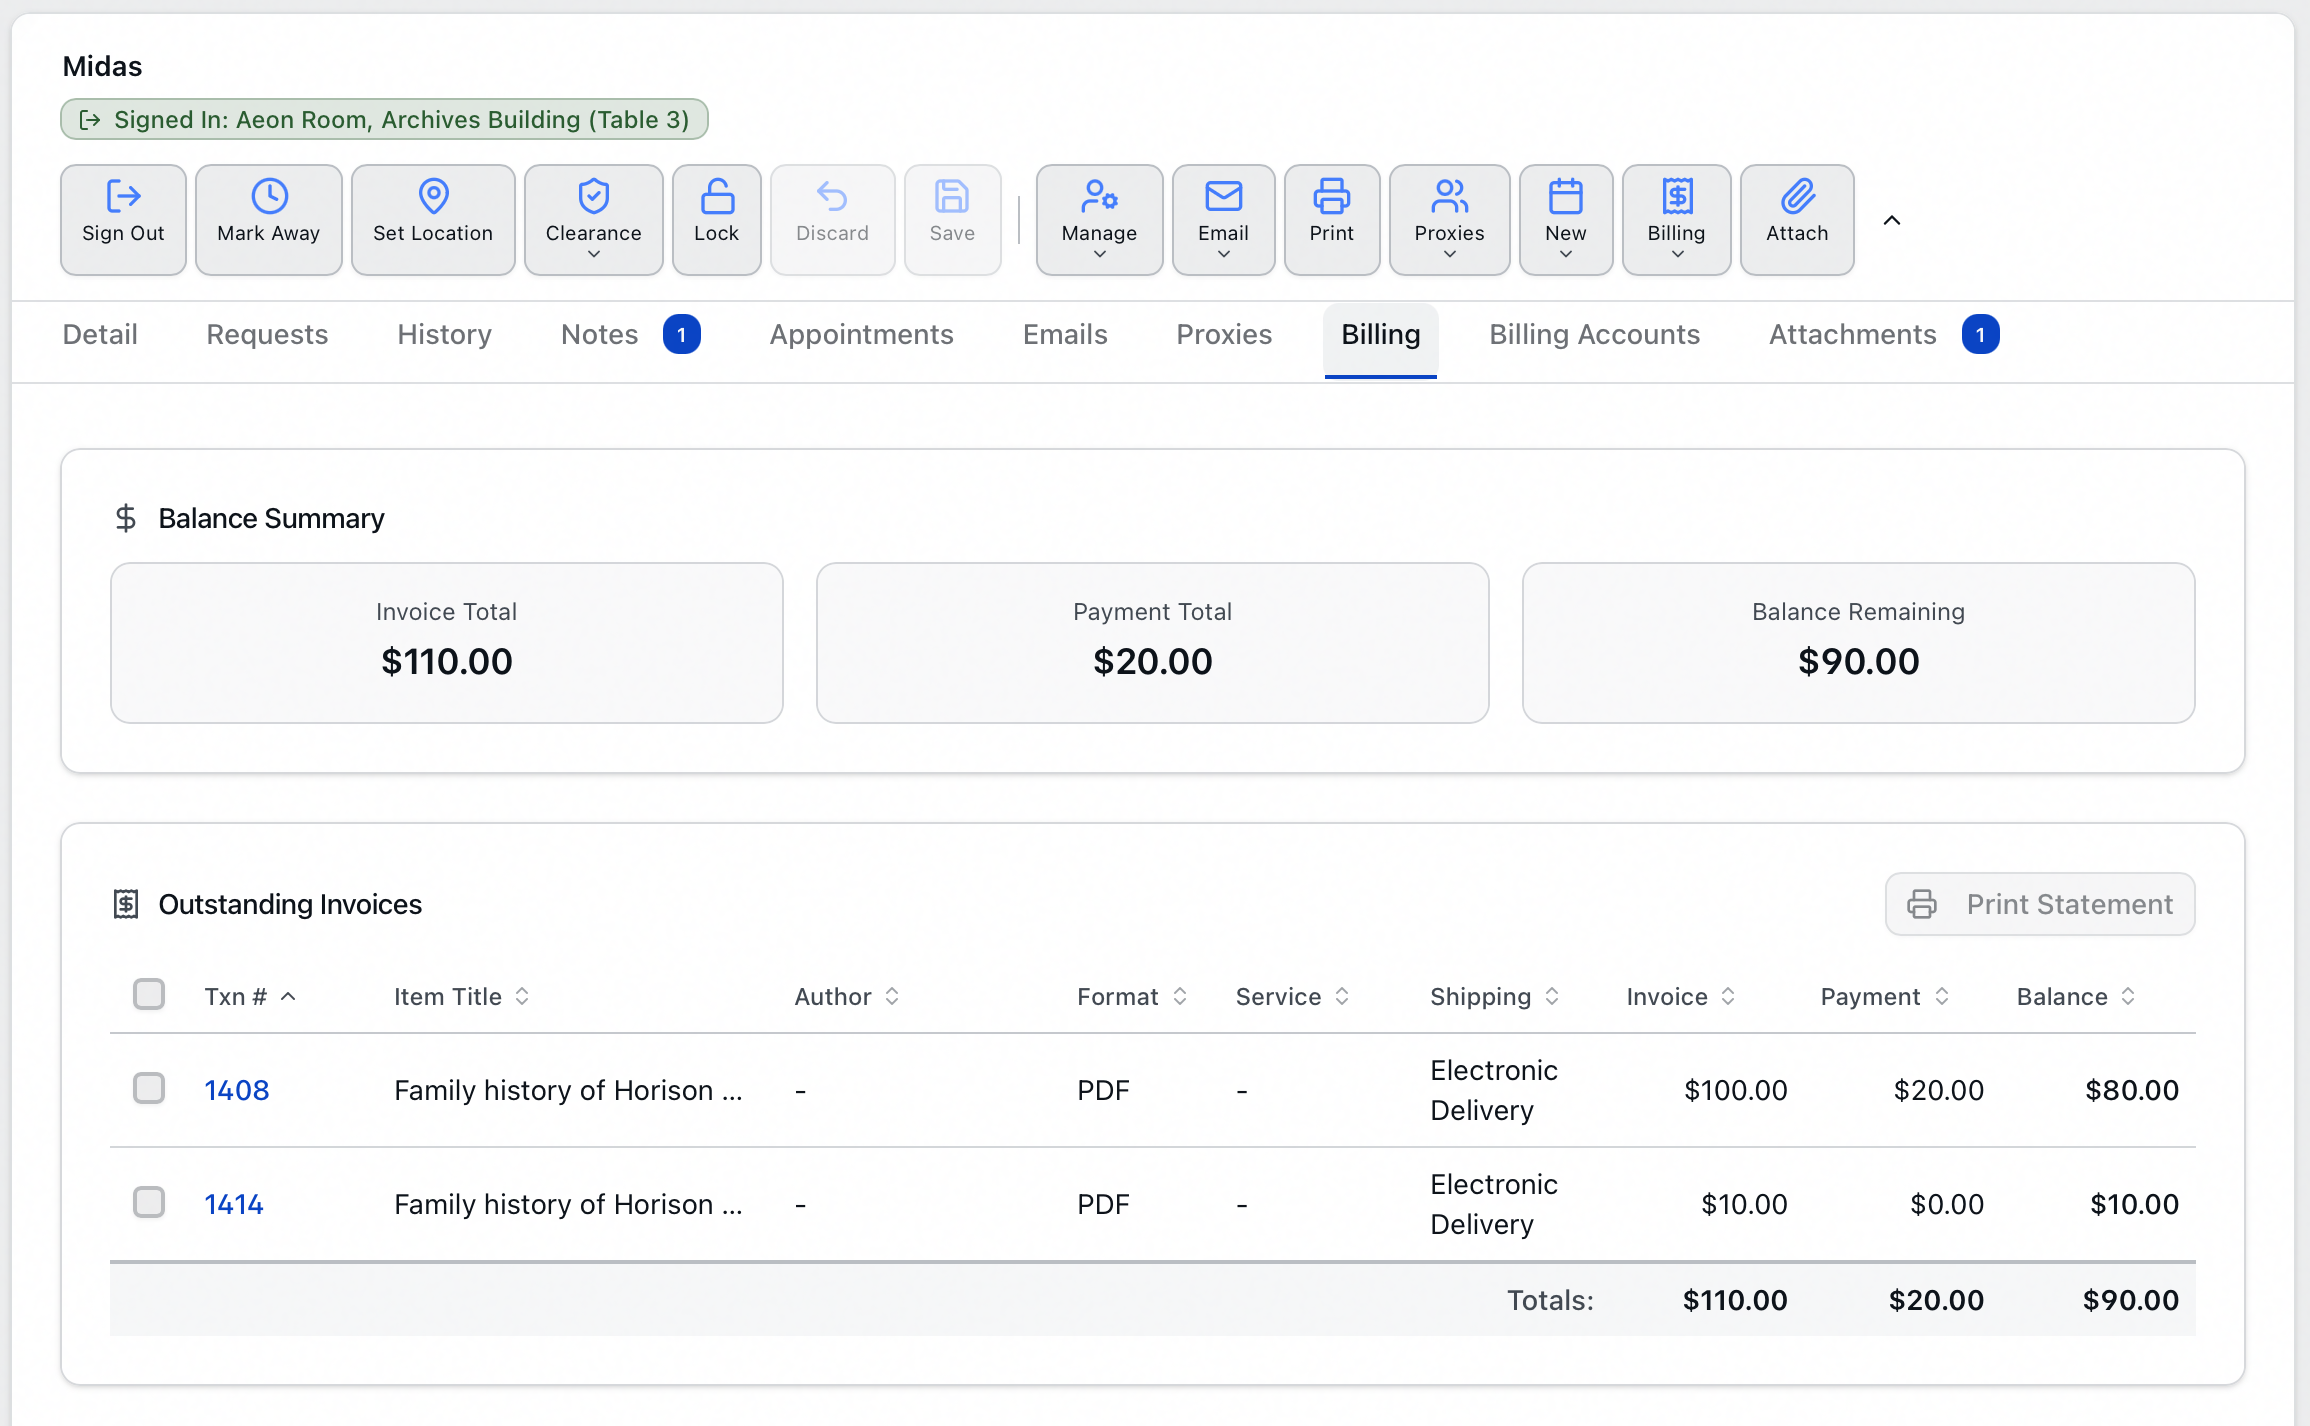Click the $100.00 invoice amount
Screen dimensions: 2310x1426
(x=1736, y=1090)
